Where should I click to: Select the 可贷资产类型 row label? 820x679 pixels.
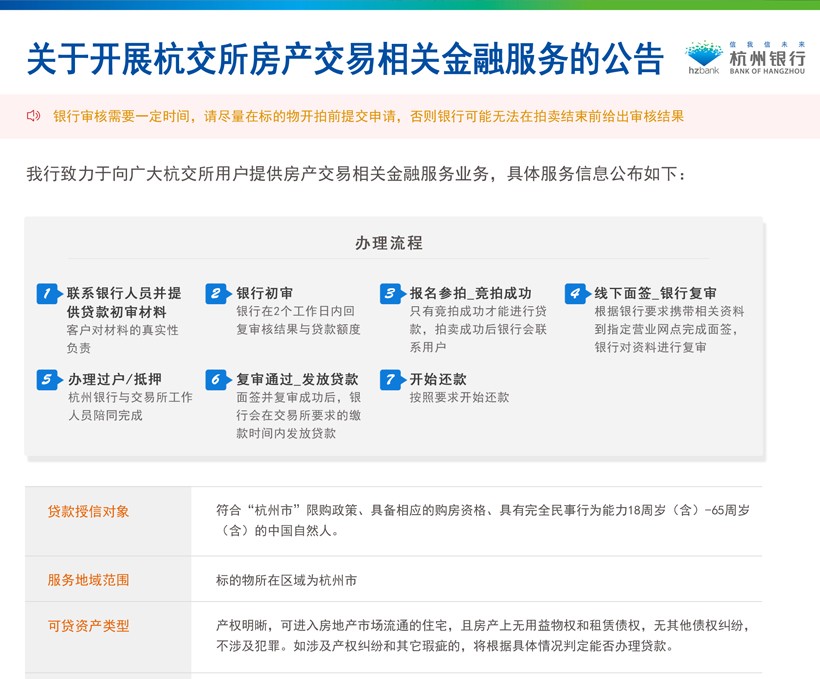[x=89, y=626]
